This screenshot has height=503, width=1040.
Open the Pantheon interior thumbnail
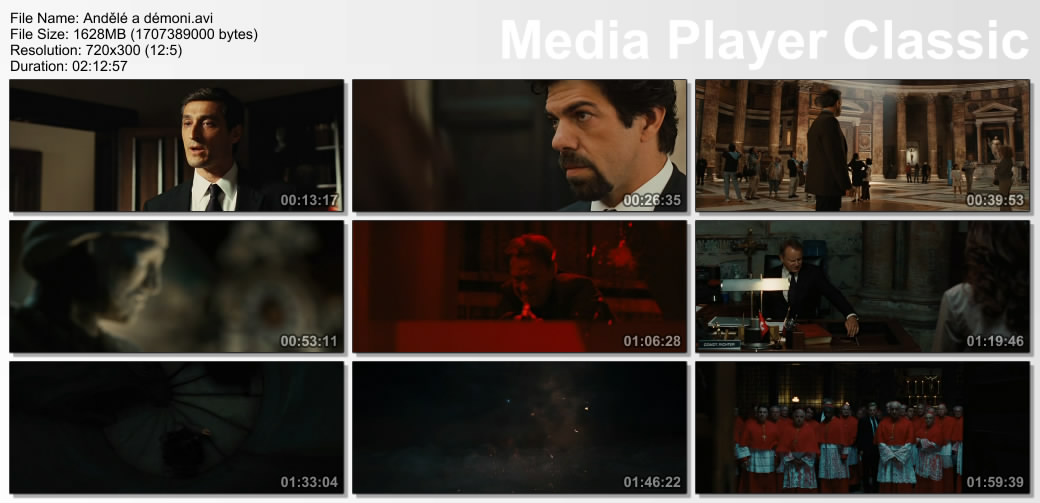(862, 145)
